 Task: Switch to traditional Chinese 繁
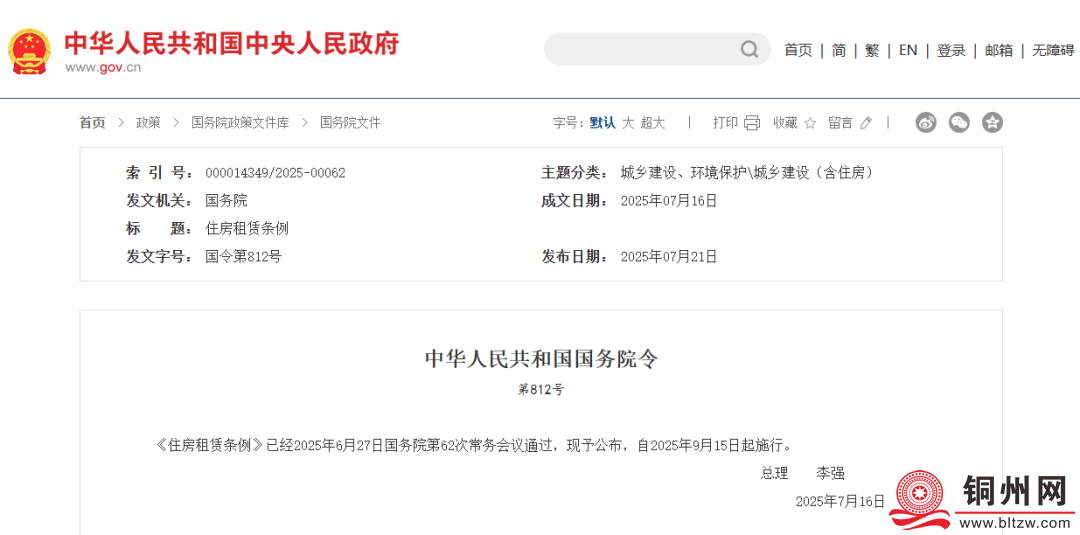click(872, 50)
